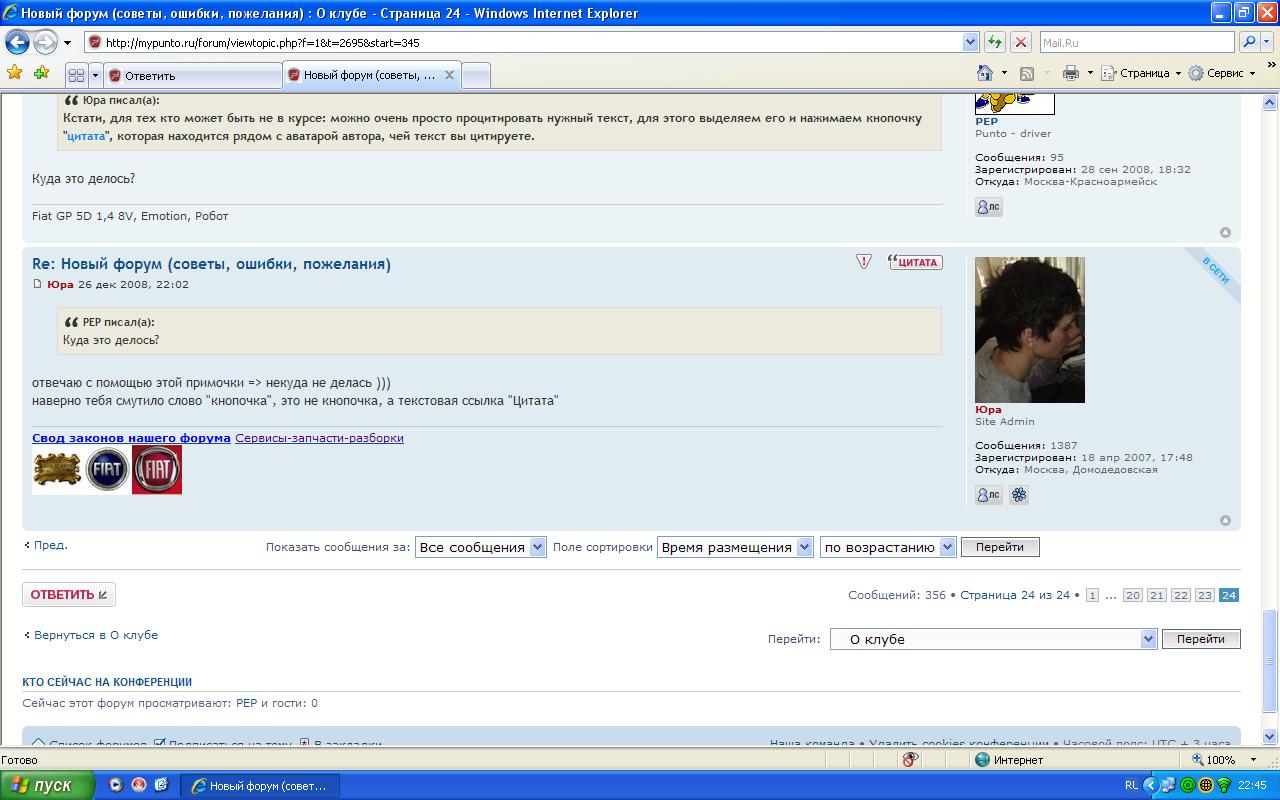Click the magnifier search button next to Mail.Ru
Viewport: 1280px width, 800px height.
pos(1249,42)
